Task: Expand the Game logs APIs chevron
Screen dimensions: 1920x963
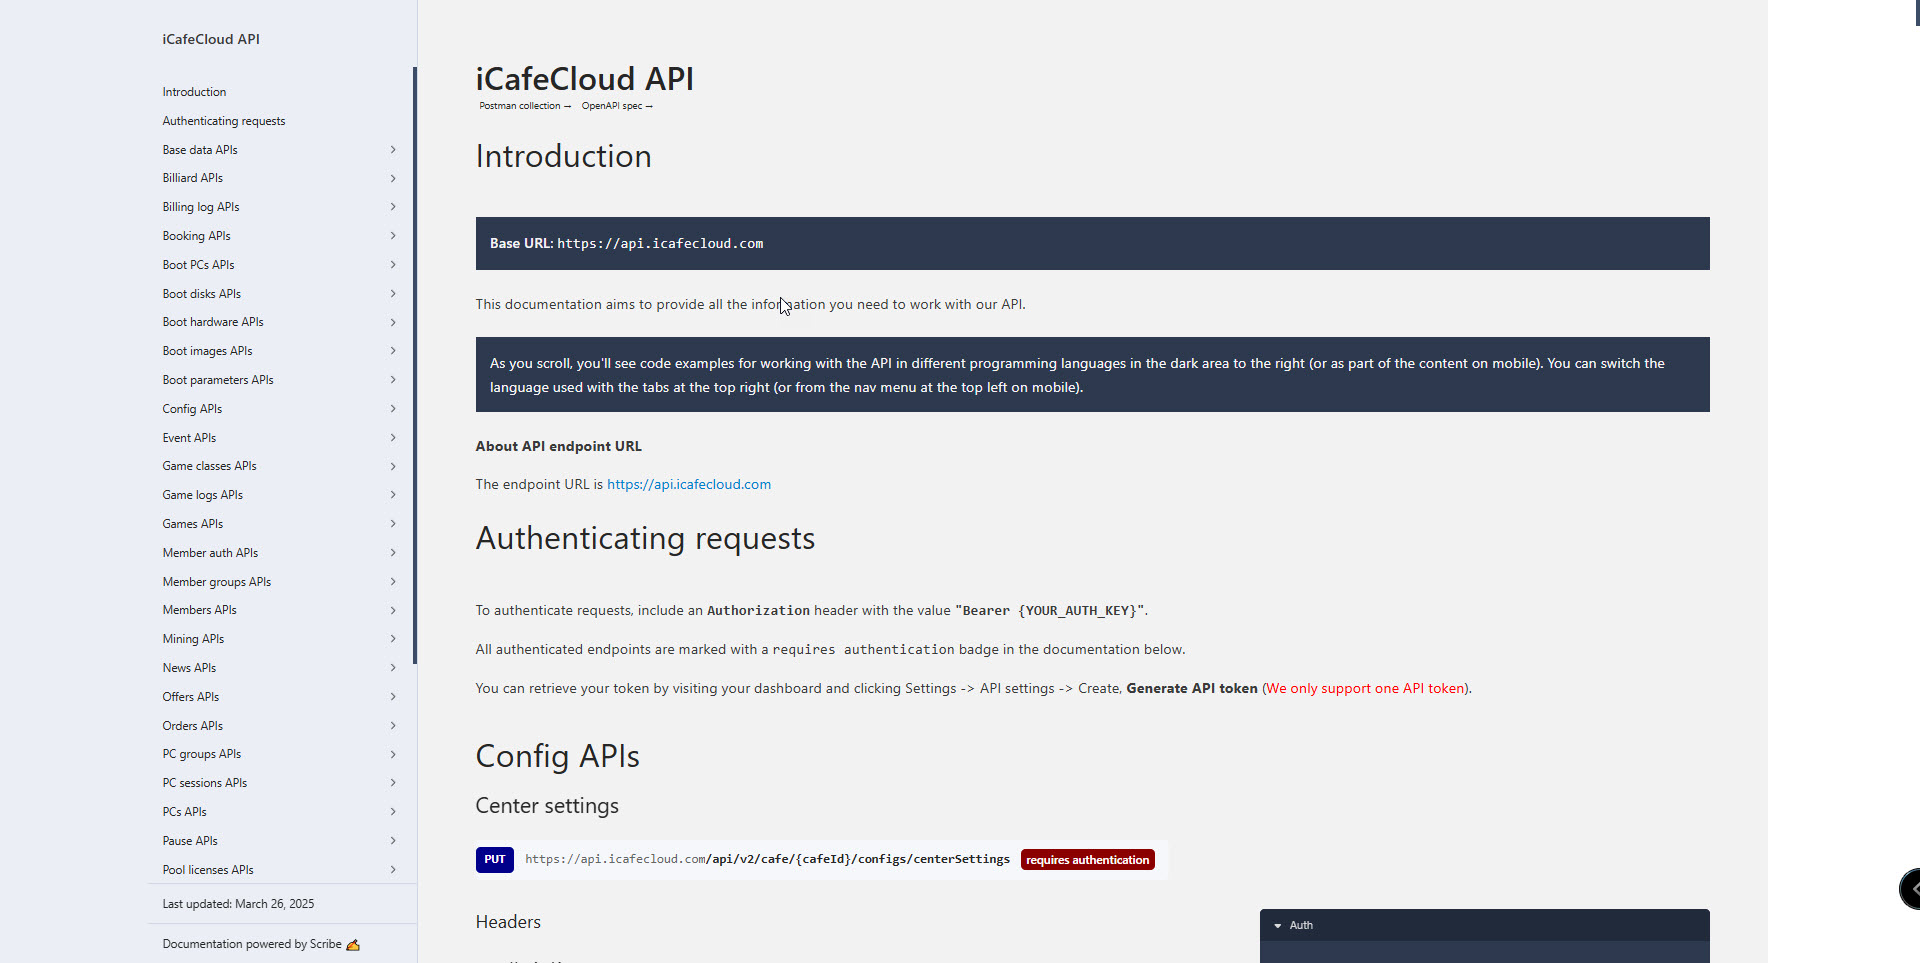Action: [x=393, y=495]
